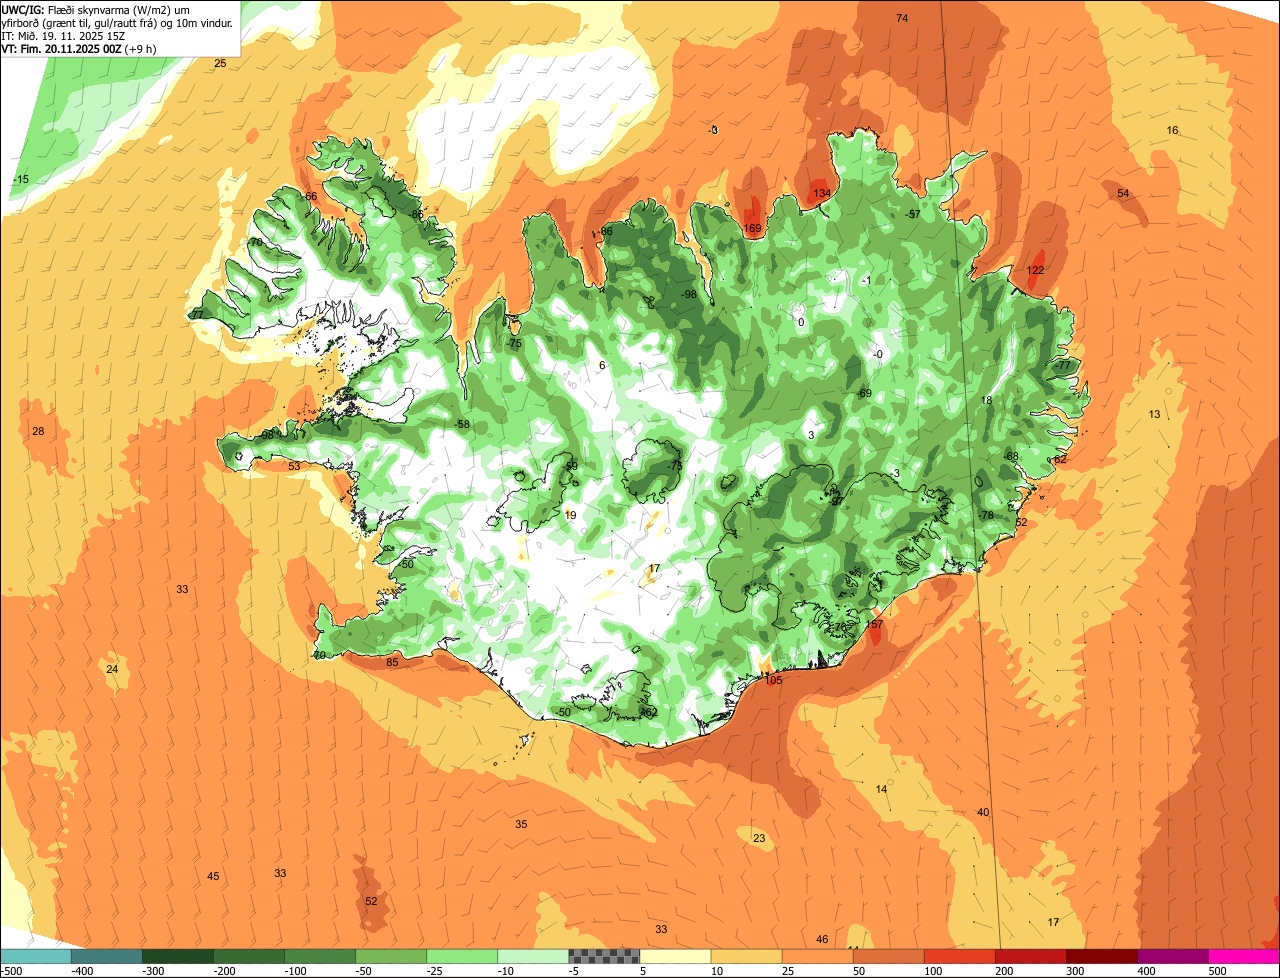Click the checkered -5 to 5 legend swatch
Viewport: 1280px width, 978px height.
click(604, 957)
